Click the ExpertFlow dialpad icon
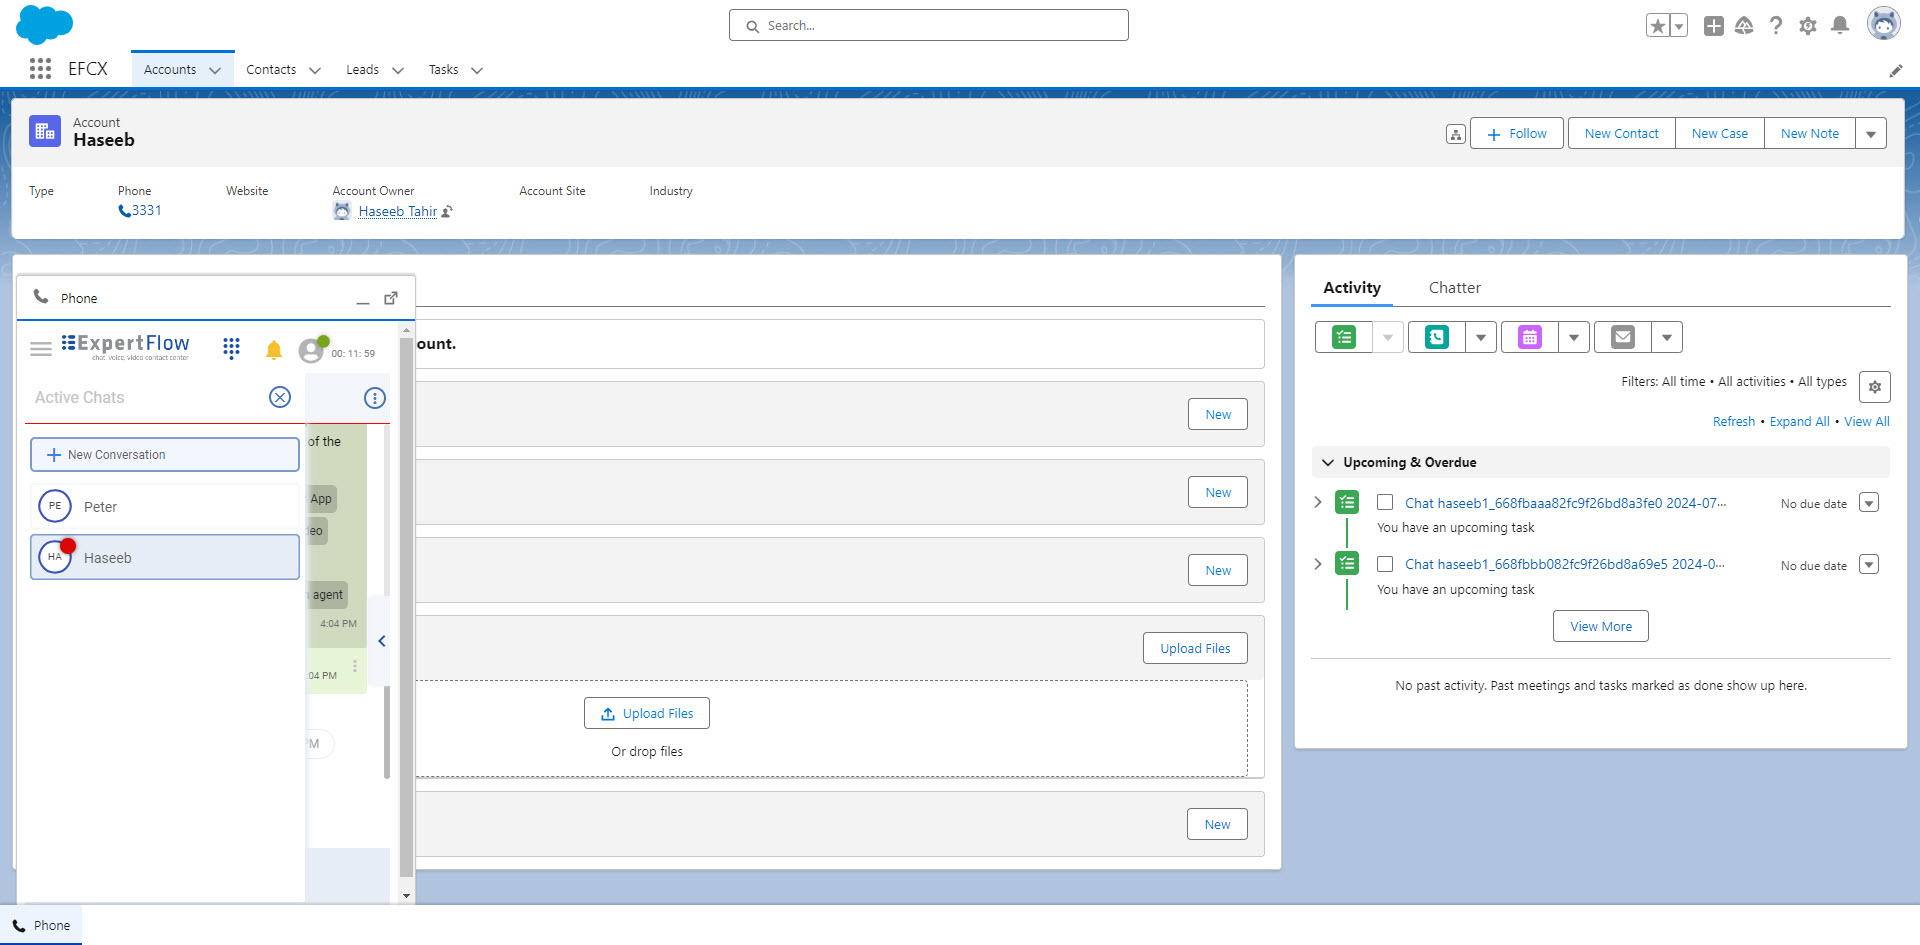This screenshot has width=1920, height=945. pos(231,348)
